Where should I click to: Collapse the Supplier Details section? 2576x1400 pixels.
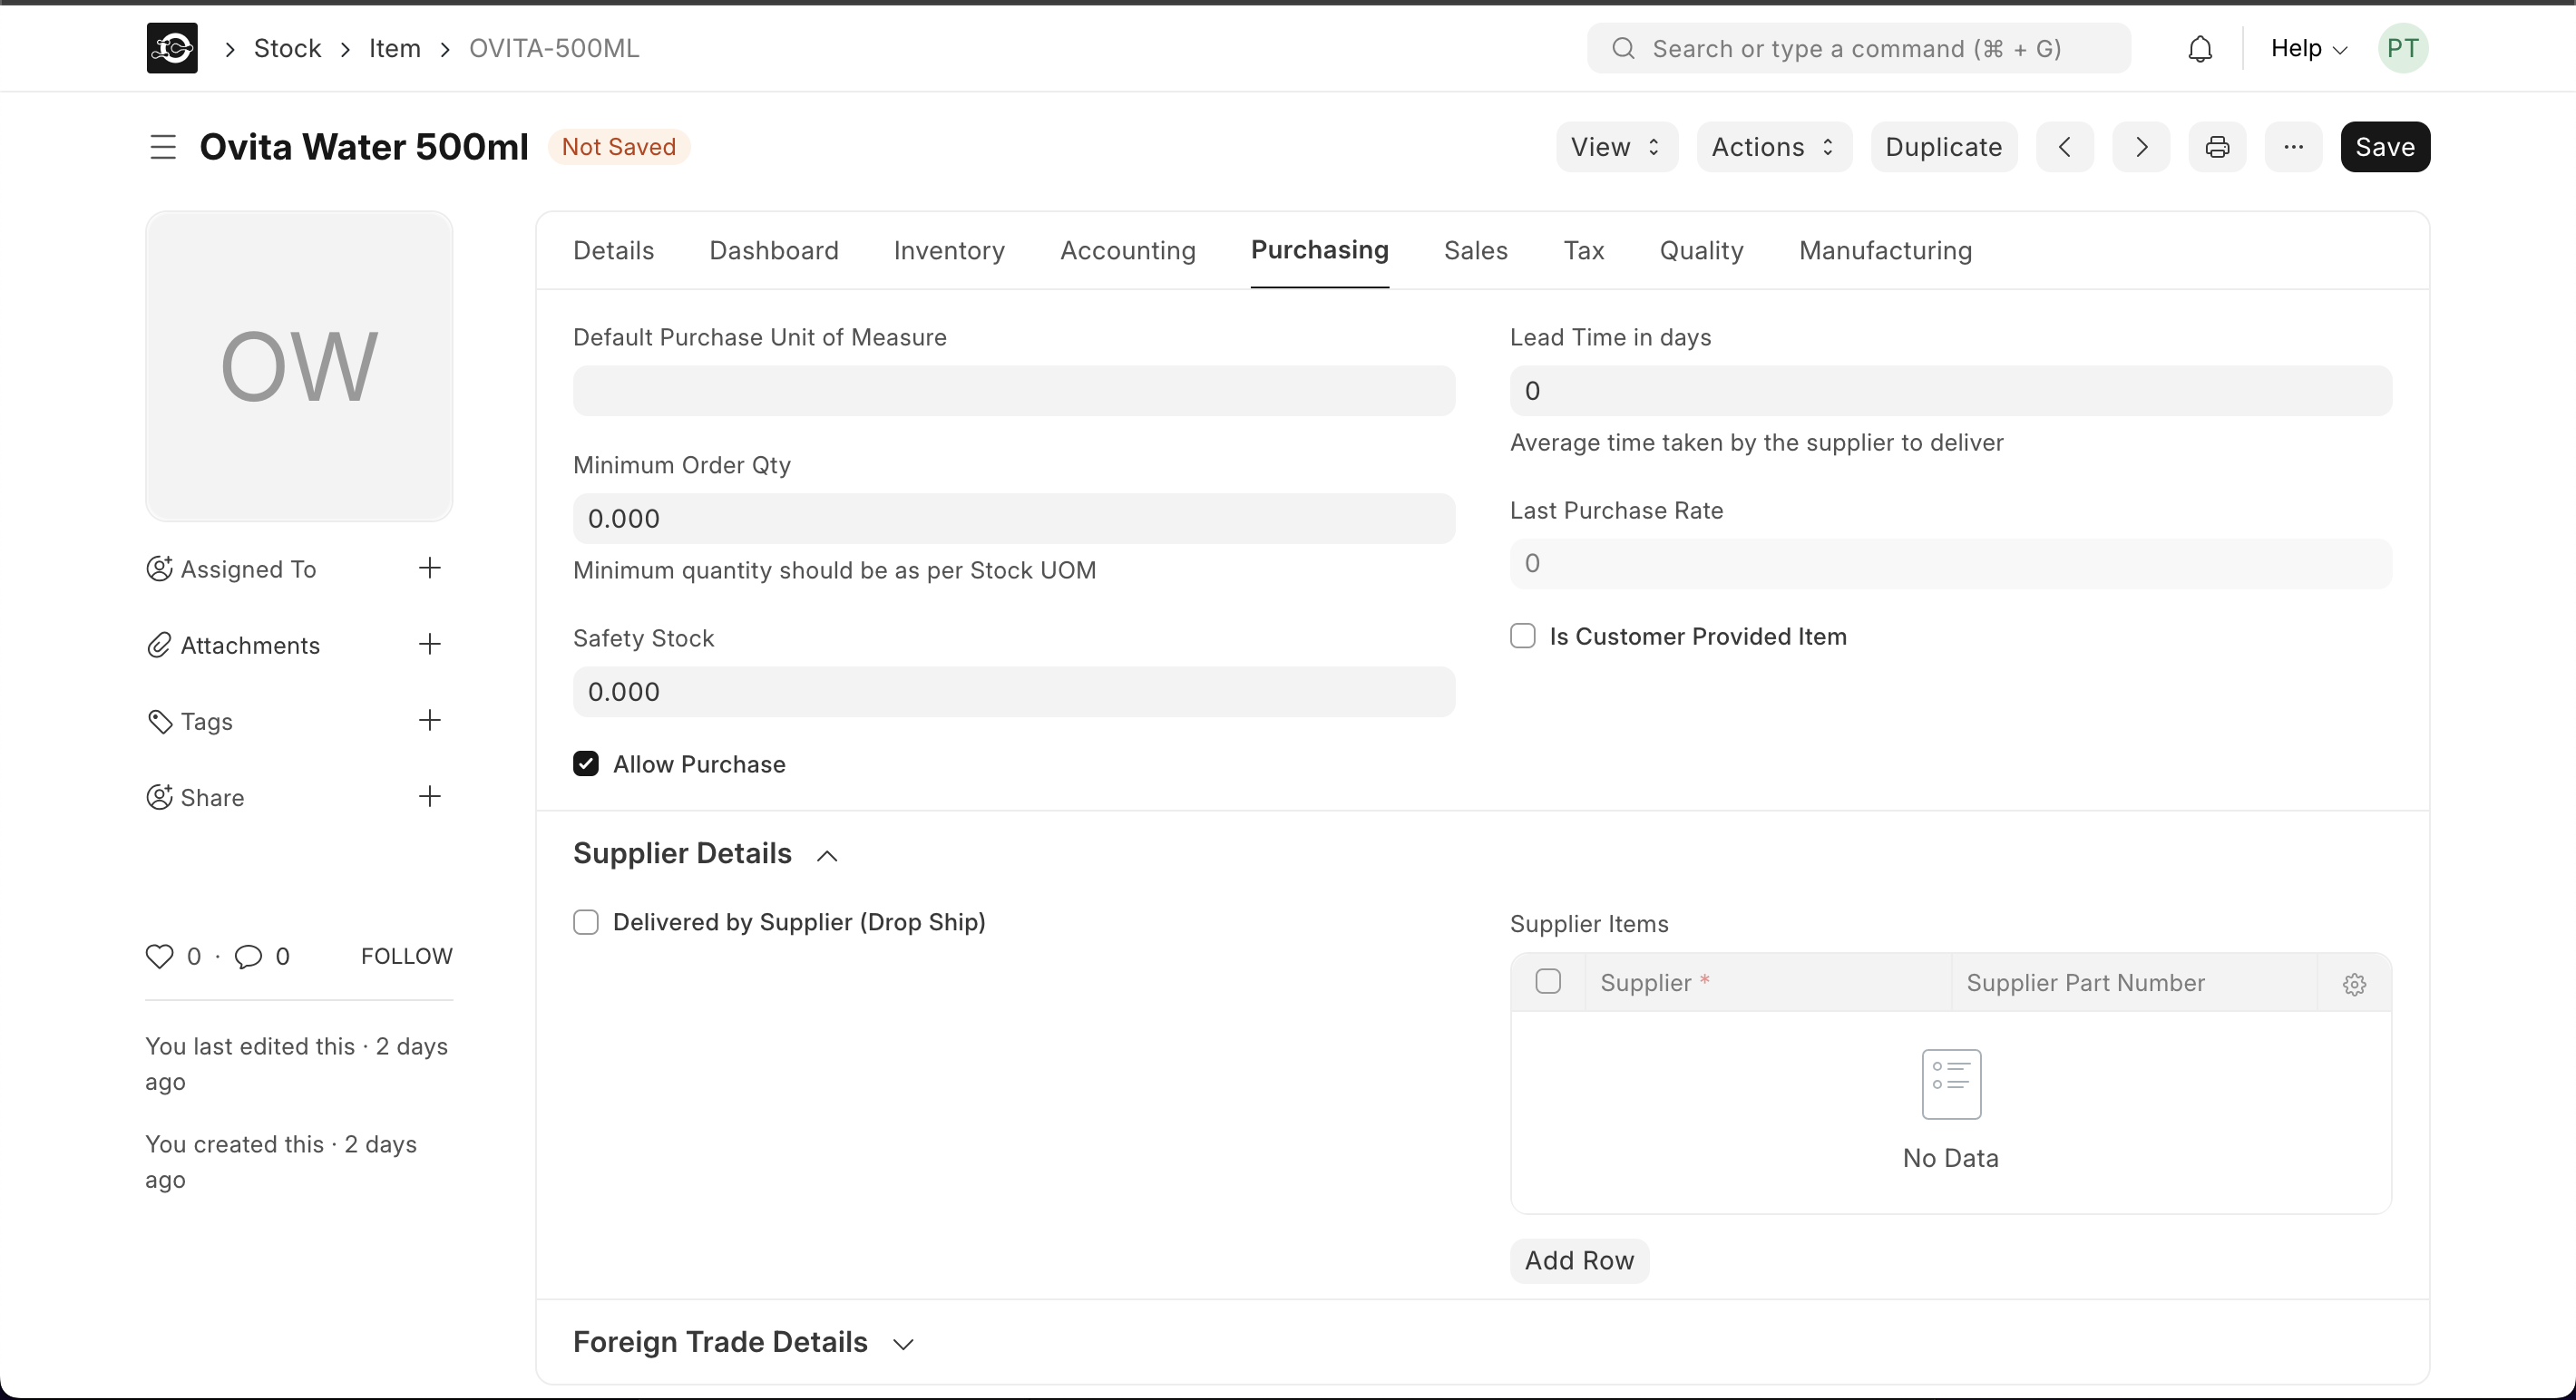[826, 855]
